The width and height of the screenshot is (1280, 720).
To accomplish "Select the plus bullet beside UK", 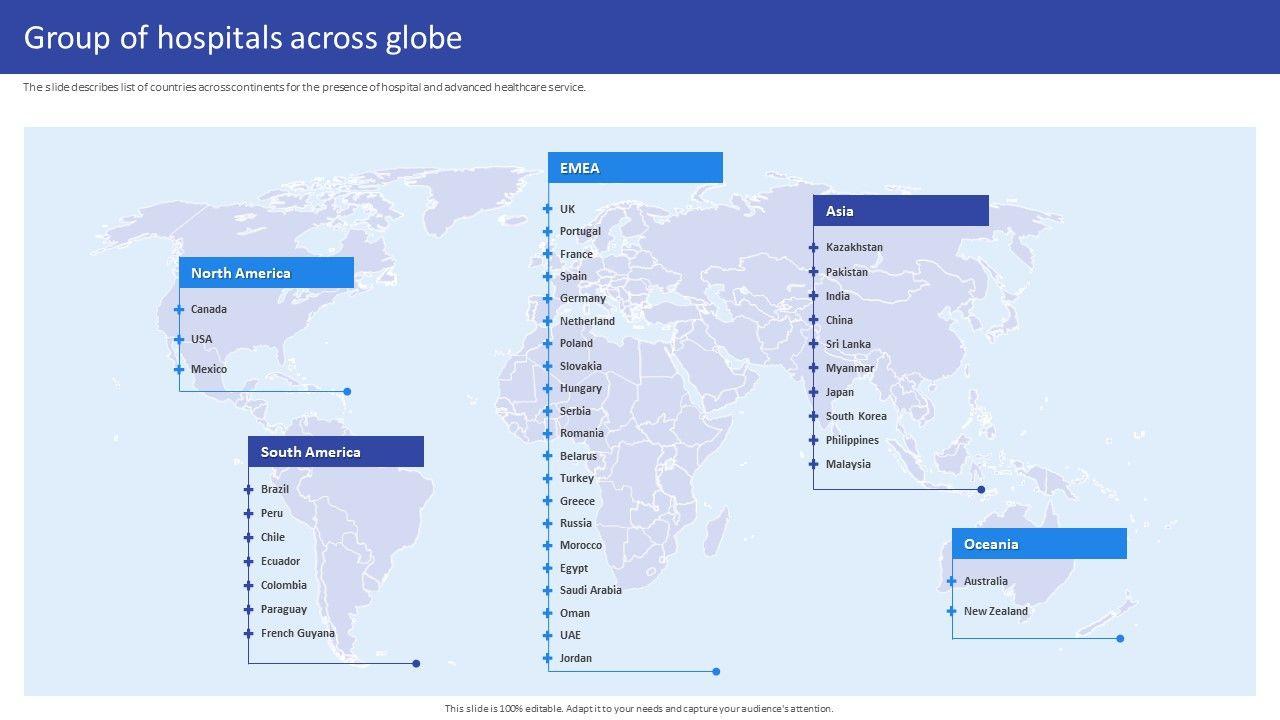I will pyautogui.click(x=548, y=210).
